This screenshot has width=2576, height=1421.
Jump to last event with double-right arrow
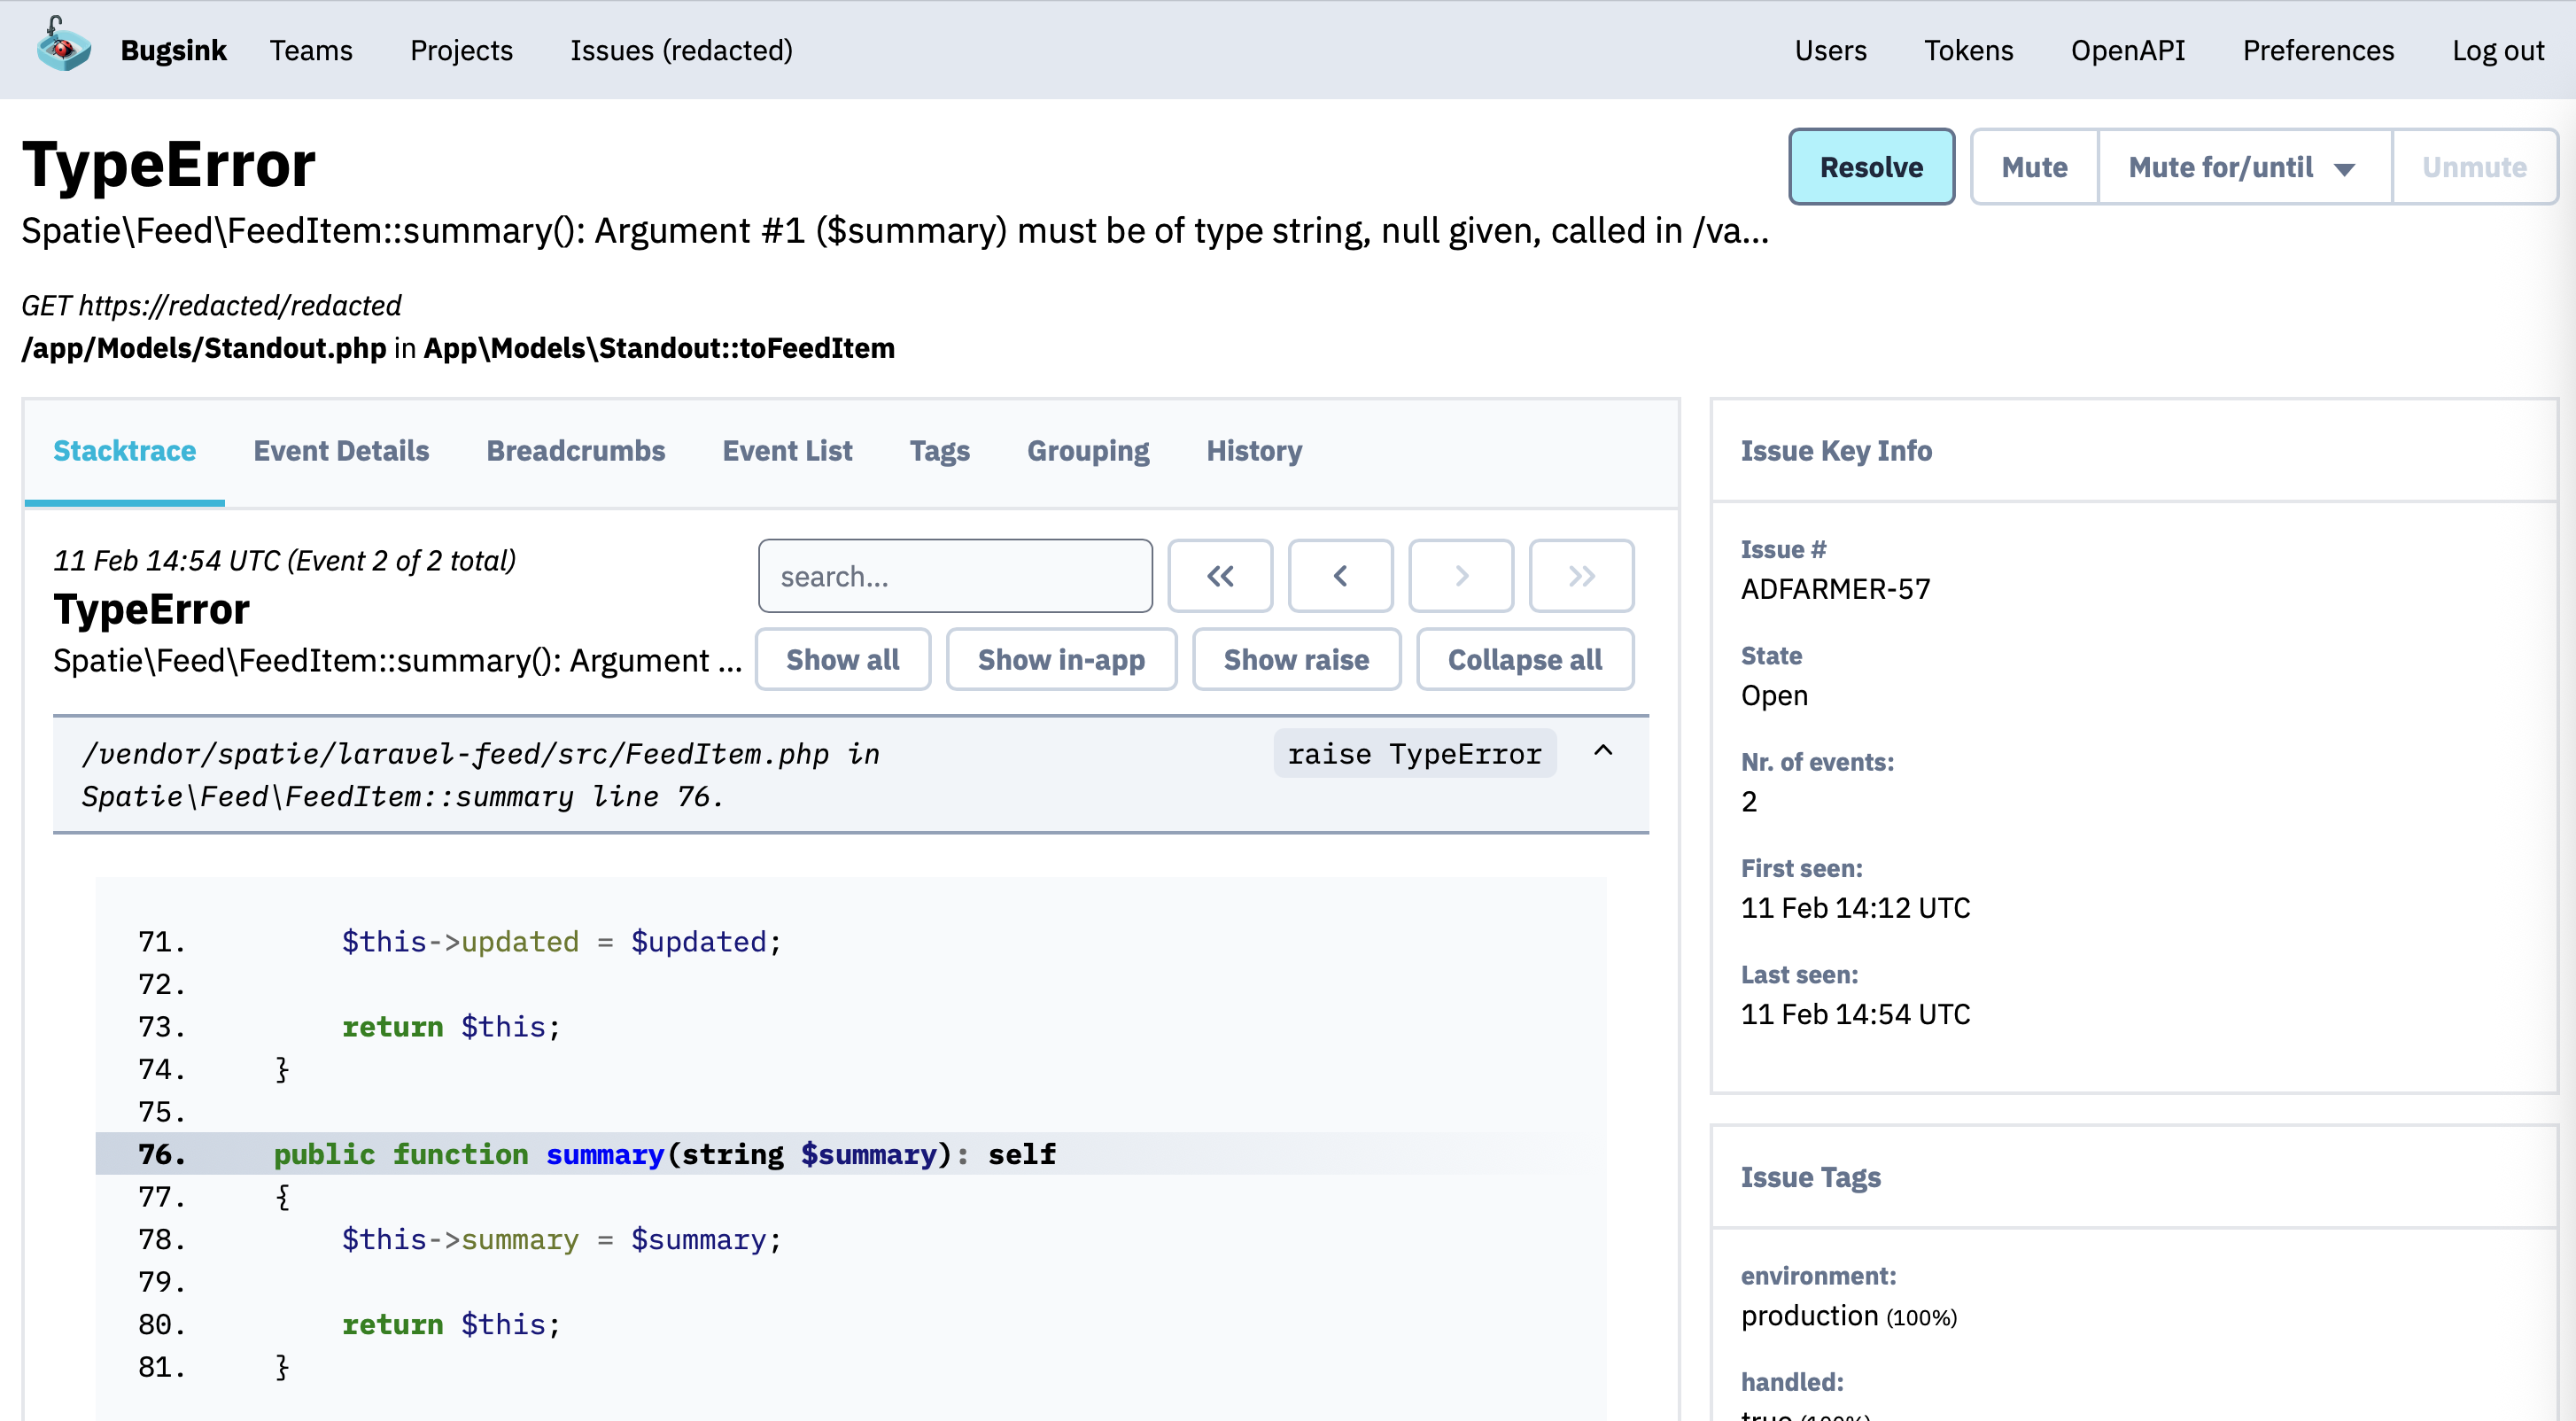(x=1580, y=576)
